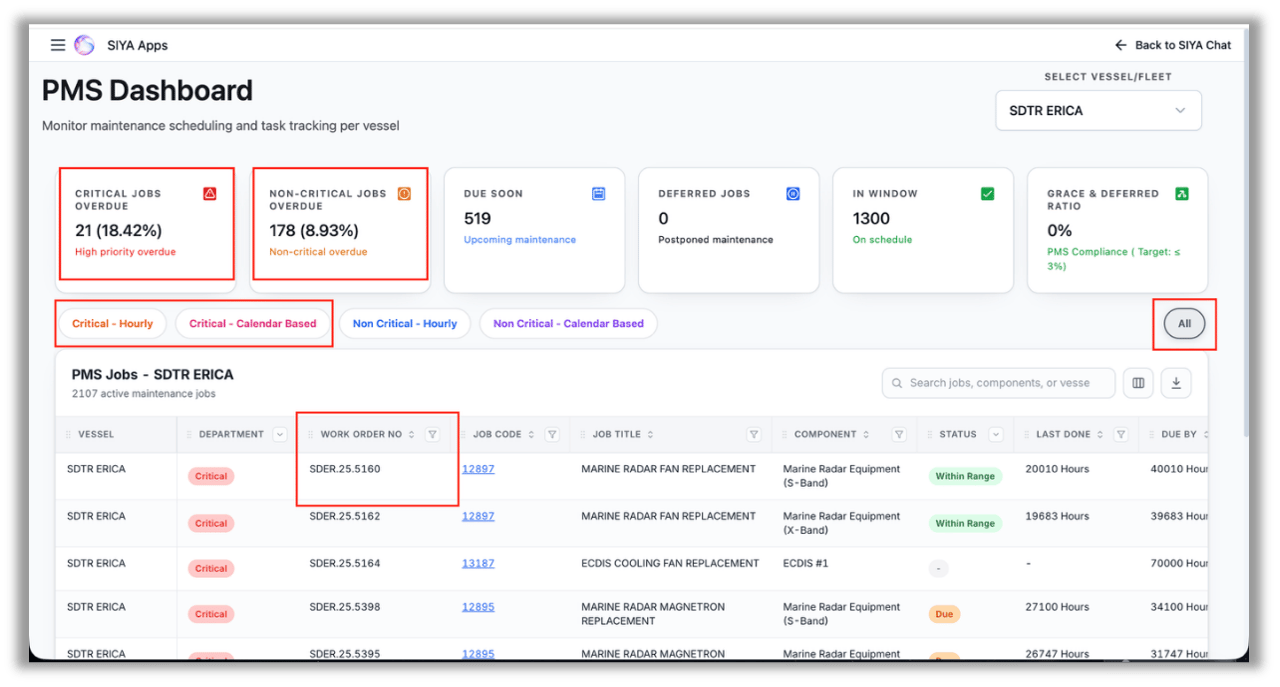Click the Job Code filter icon
This screenshot has width=1280, height=687.
click(553, 434)
